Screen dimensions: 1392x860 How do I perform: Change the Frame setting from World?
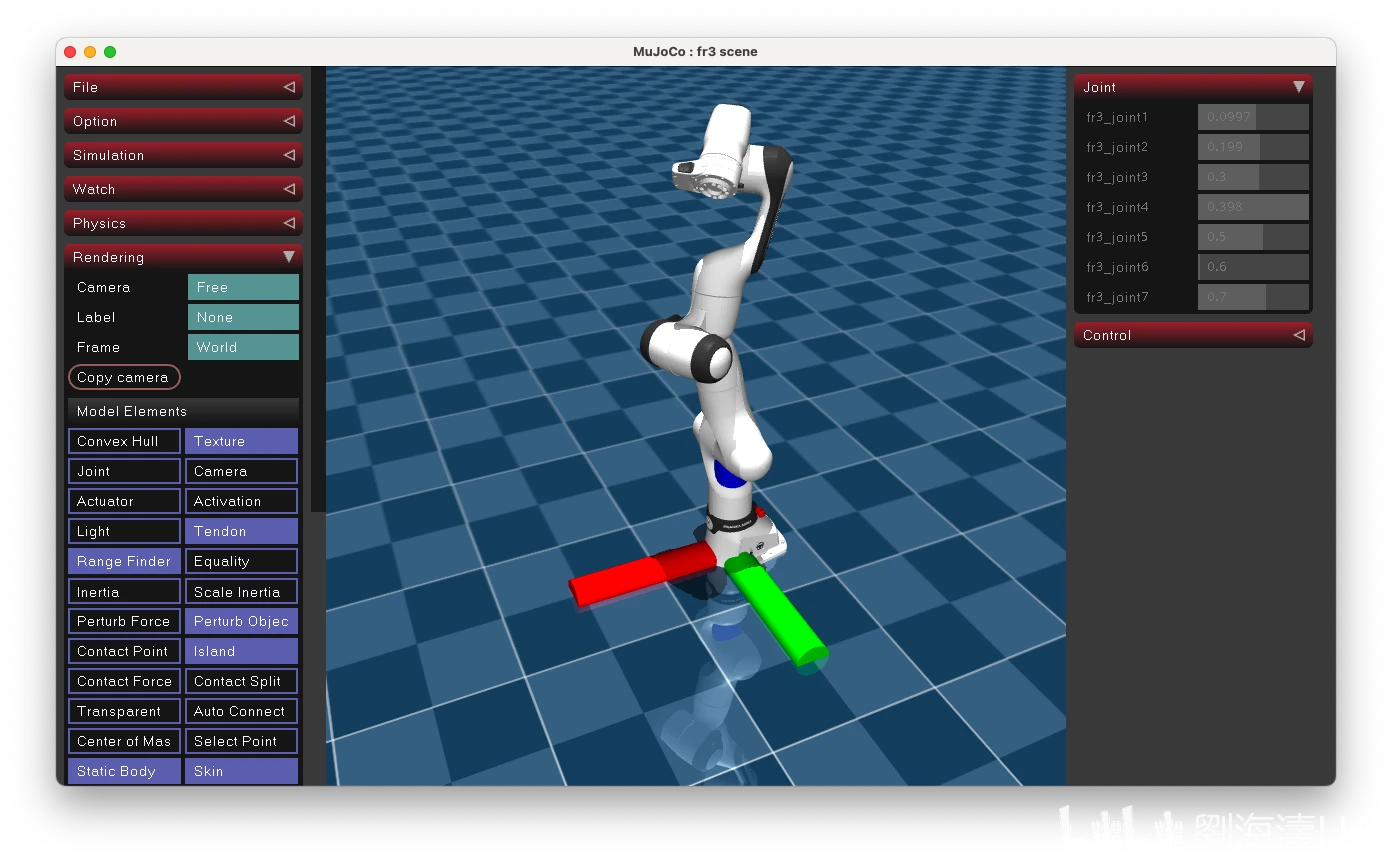click(x=243, y=347)
